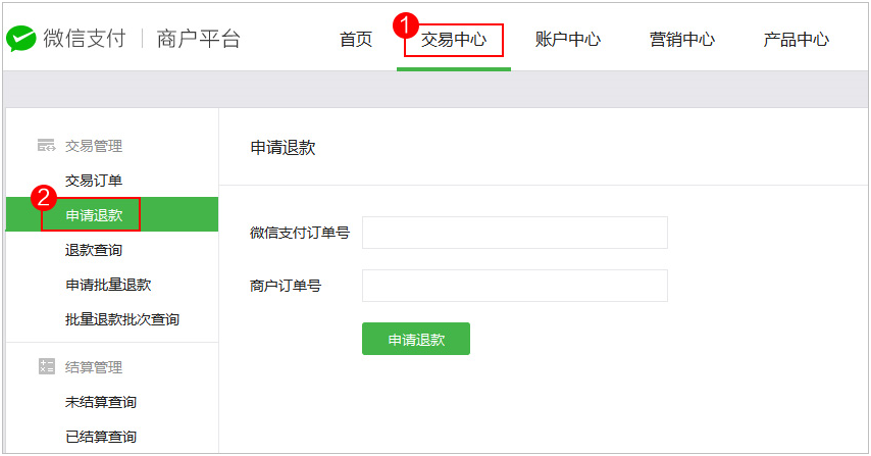Viewport: 871px width, 456px height.
Task: Open 退款查询 in the sidebar
Action: click(94, 250)
